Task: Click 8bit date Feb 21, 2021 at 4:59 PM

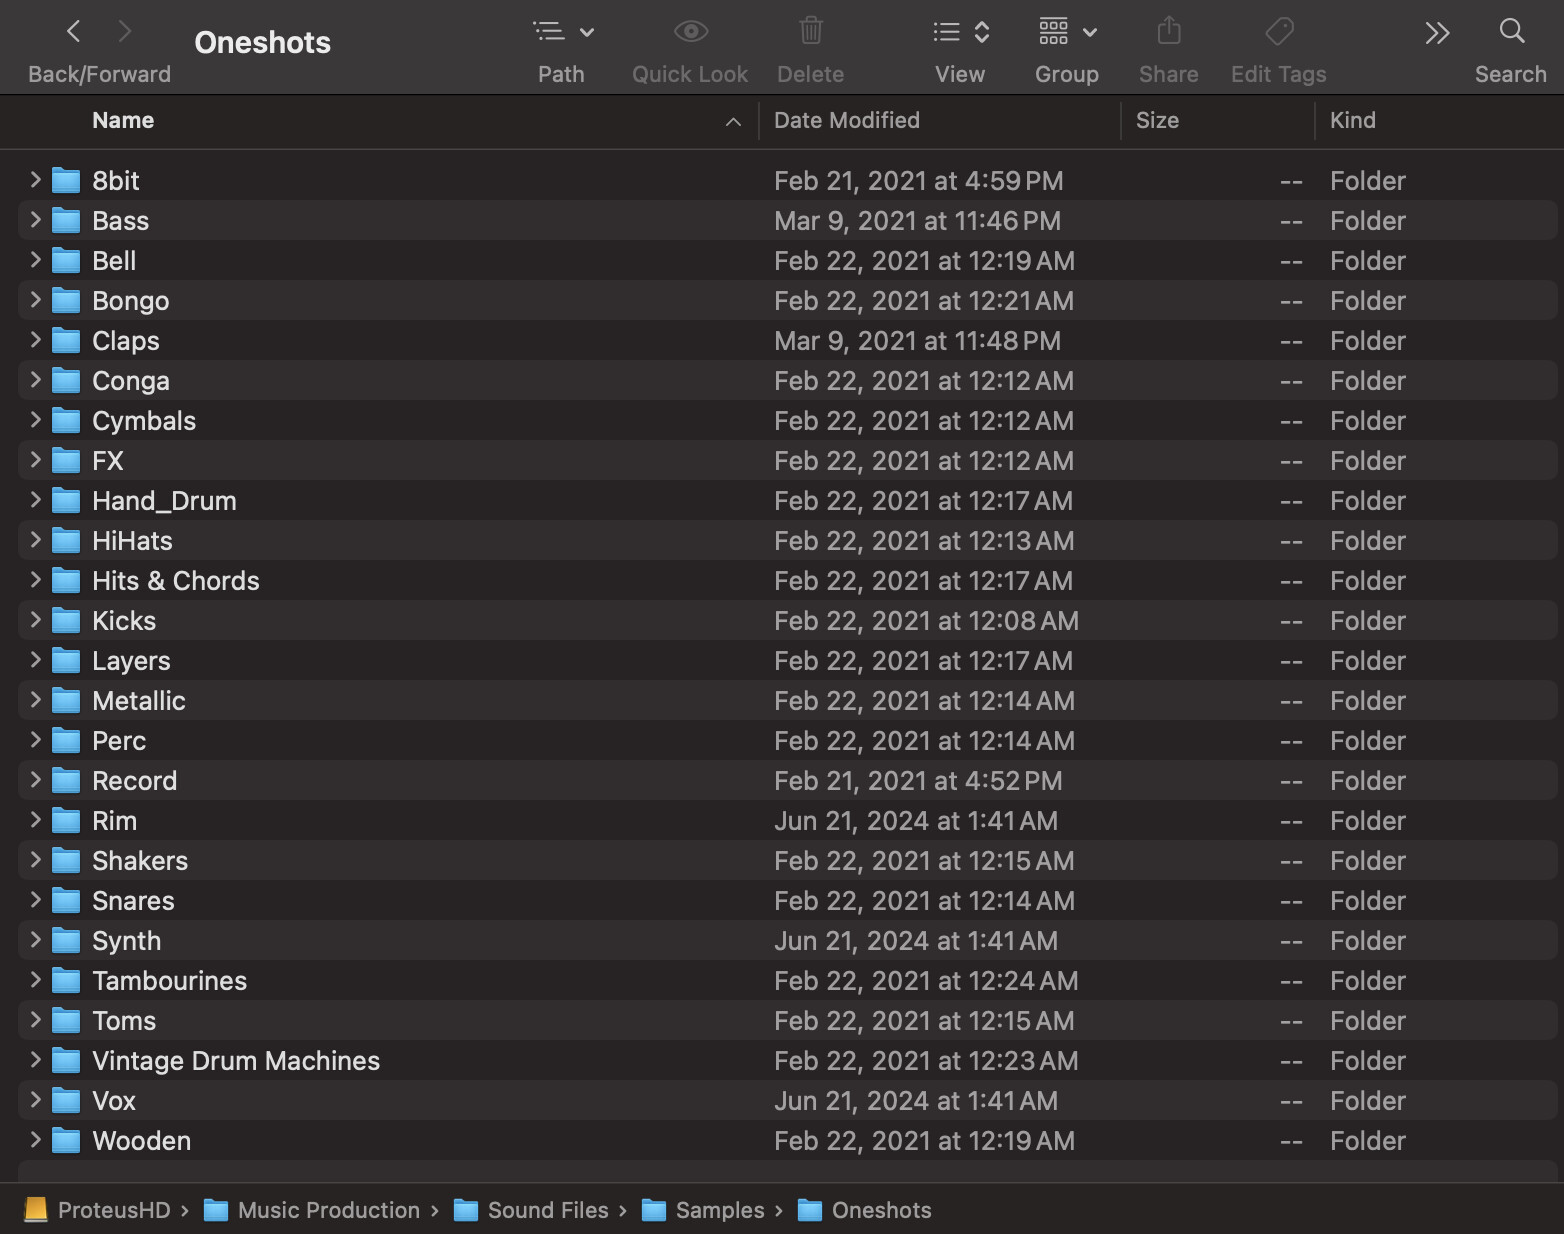Action: pos(918,181)
